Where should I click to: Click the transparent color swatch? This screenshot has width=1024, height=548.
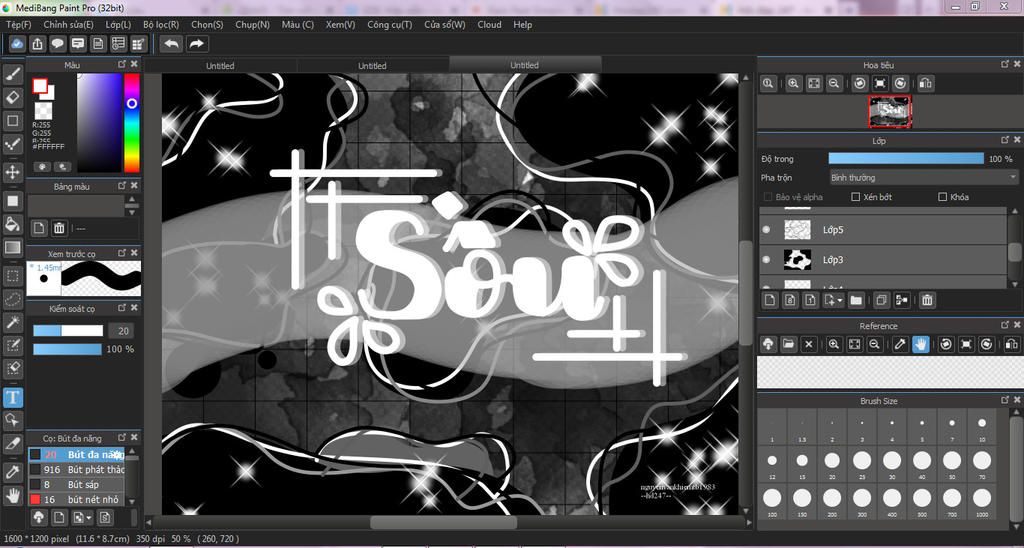44,110
